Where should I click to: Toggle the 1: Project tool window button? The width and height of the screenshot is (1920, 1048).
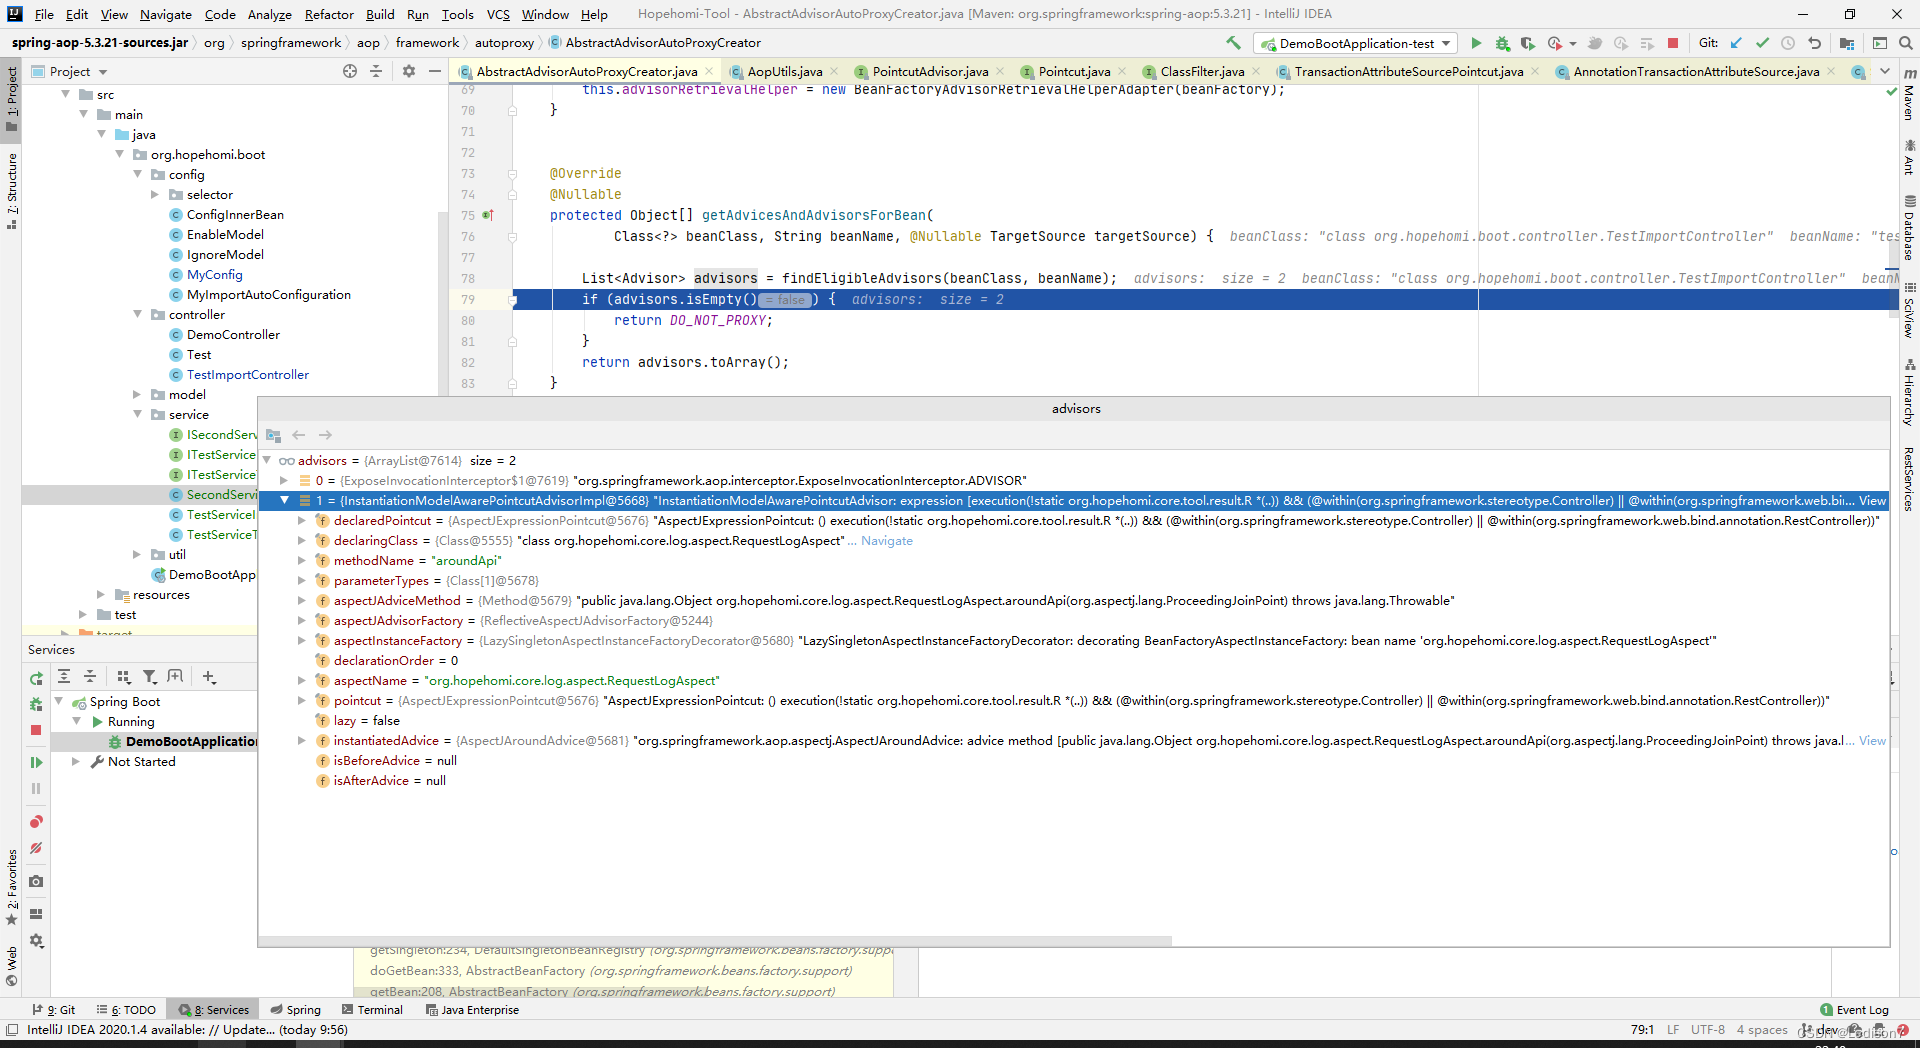(x=12, y=98)
